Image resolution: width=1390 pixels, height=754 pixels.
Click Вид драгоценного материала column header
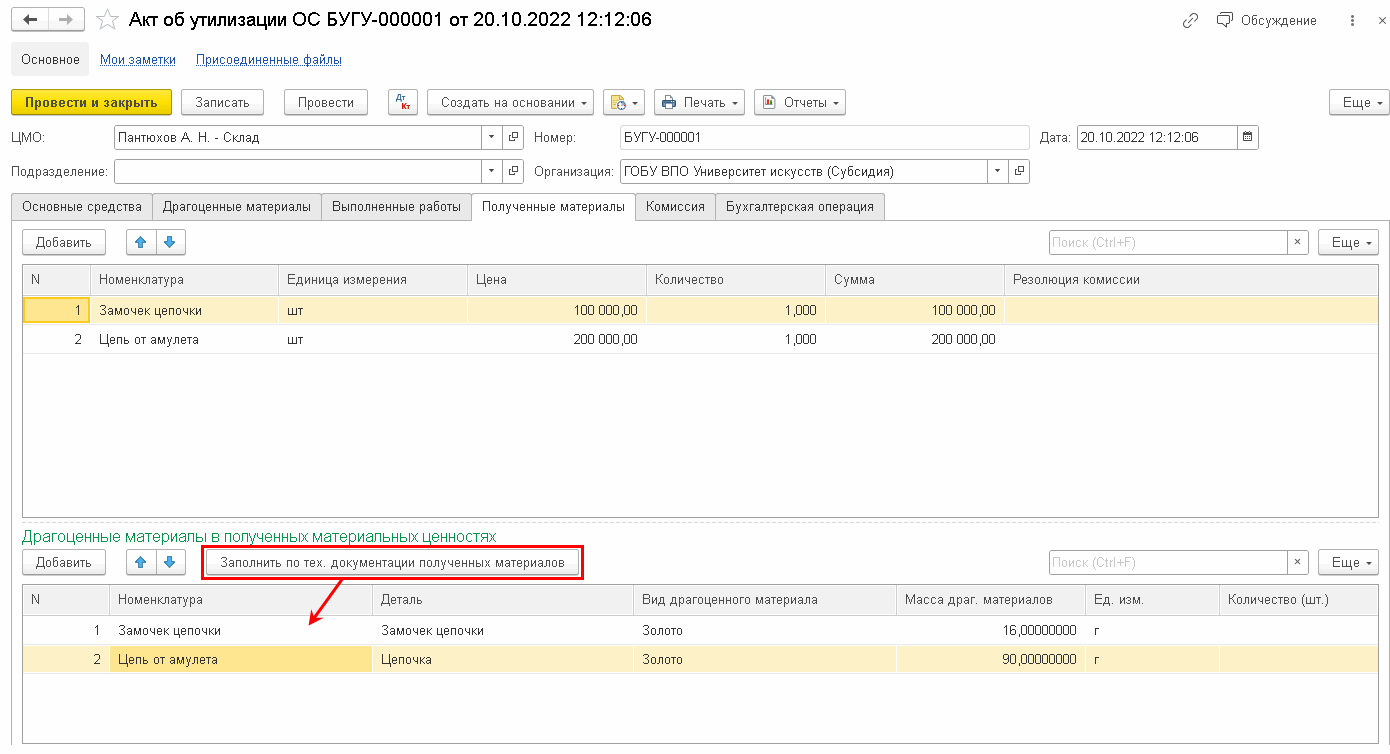pos(765,600)
